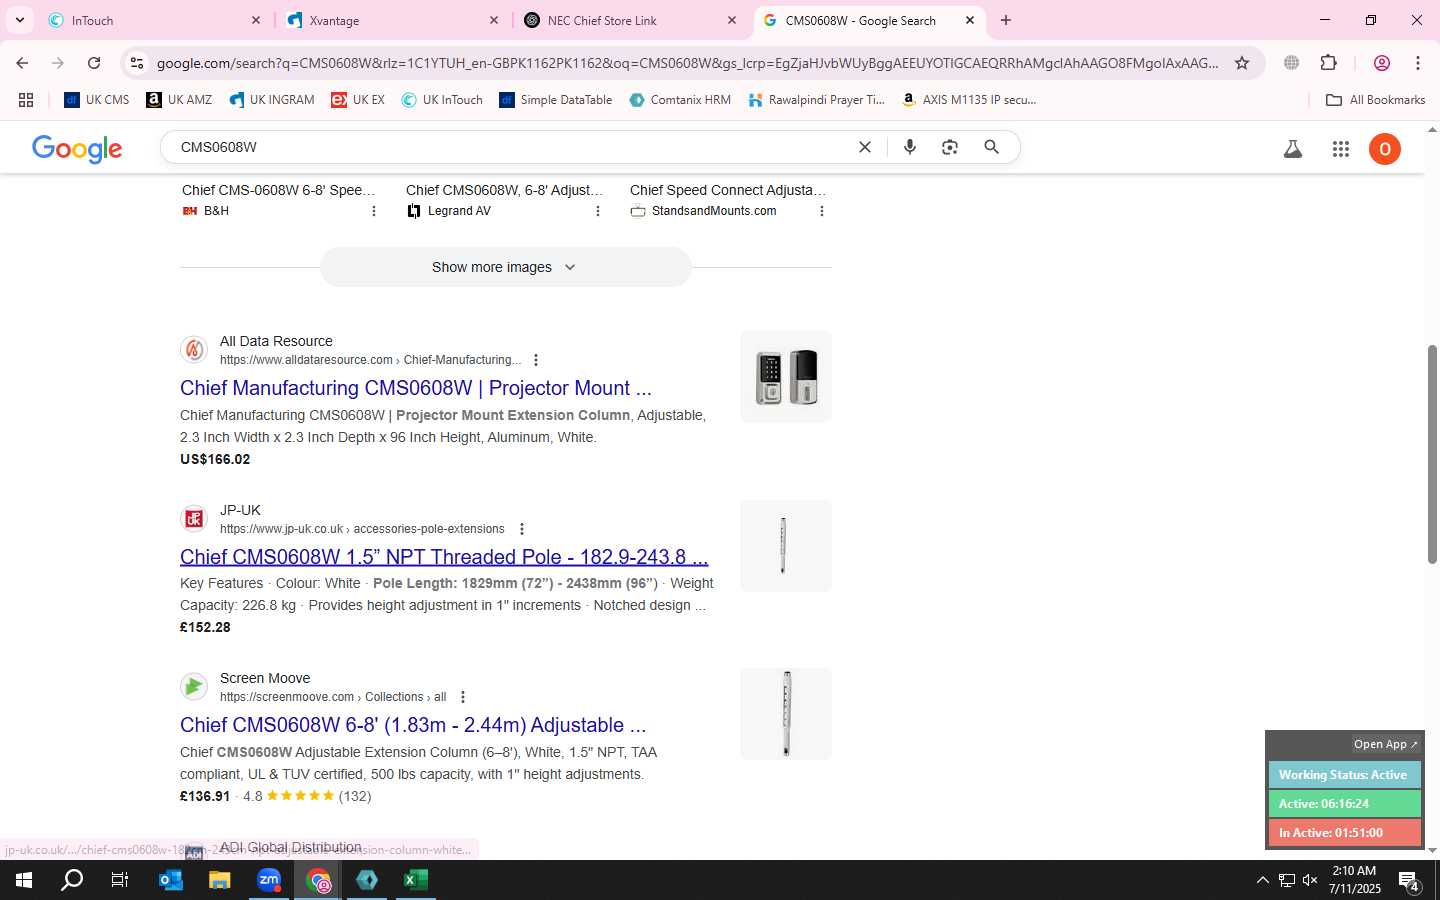Open more options for B&H image result

tap(374, 211)
